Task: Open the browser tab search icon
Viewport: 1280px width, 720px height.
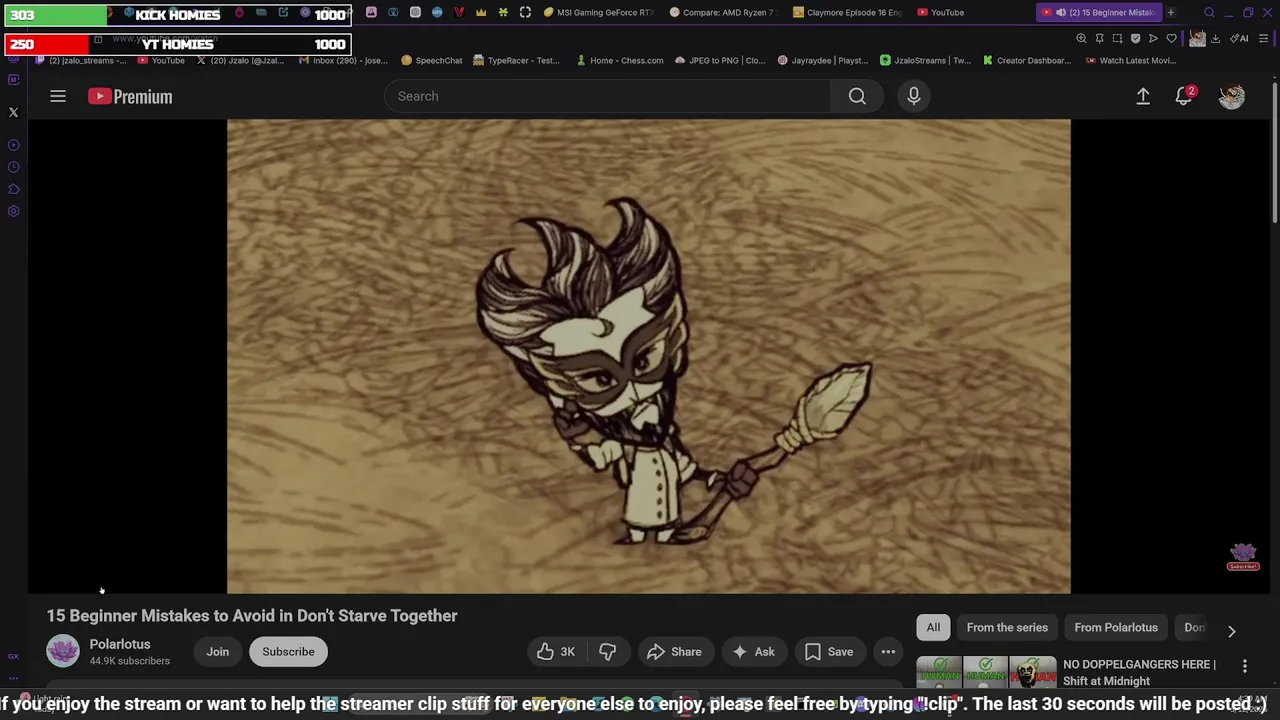Action: (1209, 12)
